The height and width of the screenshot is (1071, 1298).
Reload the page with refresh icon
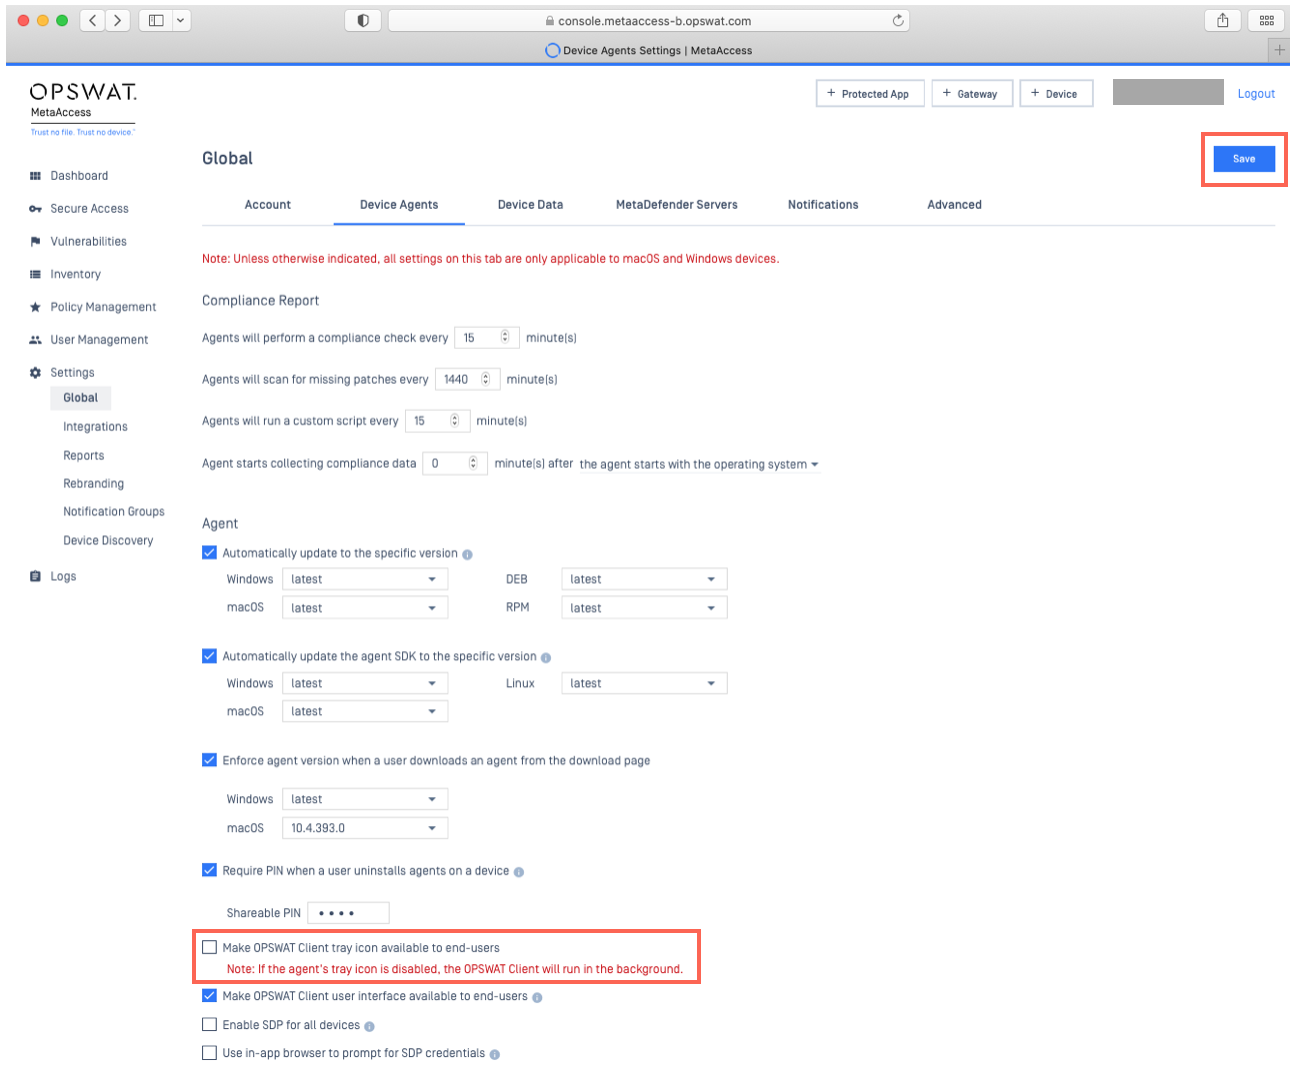(898, 20)
